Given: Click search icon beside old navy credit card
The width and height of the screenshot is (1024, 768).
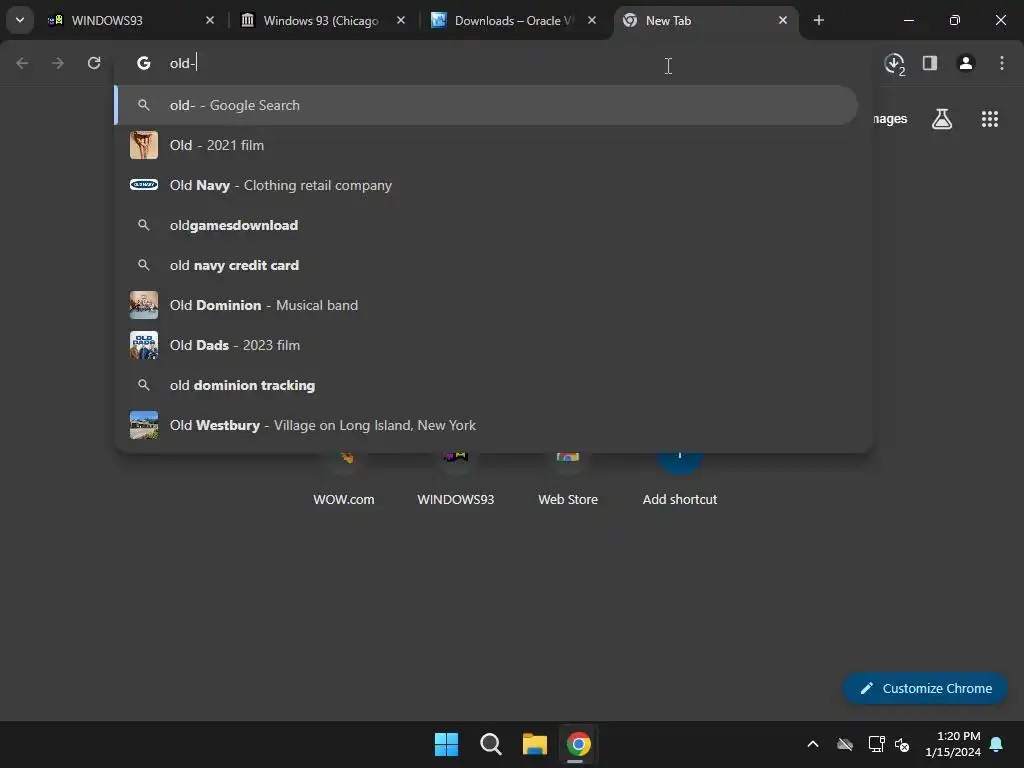Looking at the screenshot, I should pos(144,265).
